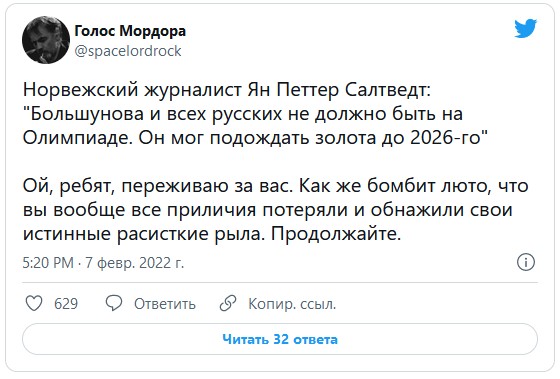Screen dimensions: 560x379
Task: Click the line with приличия потеряли
Action: (x=268, y=210)
